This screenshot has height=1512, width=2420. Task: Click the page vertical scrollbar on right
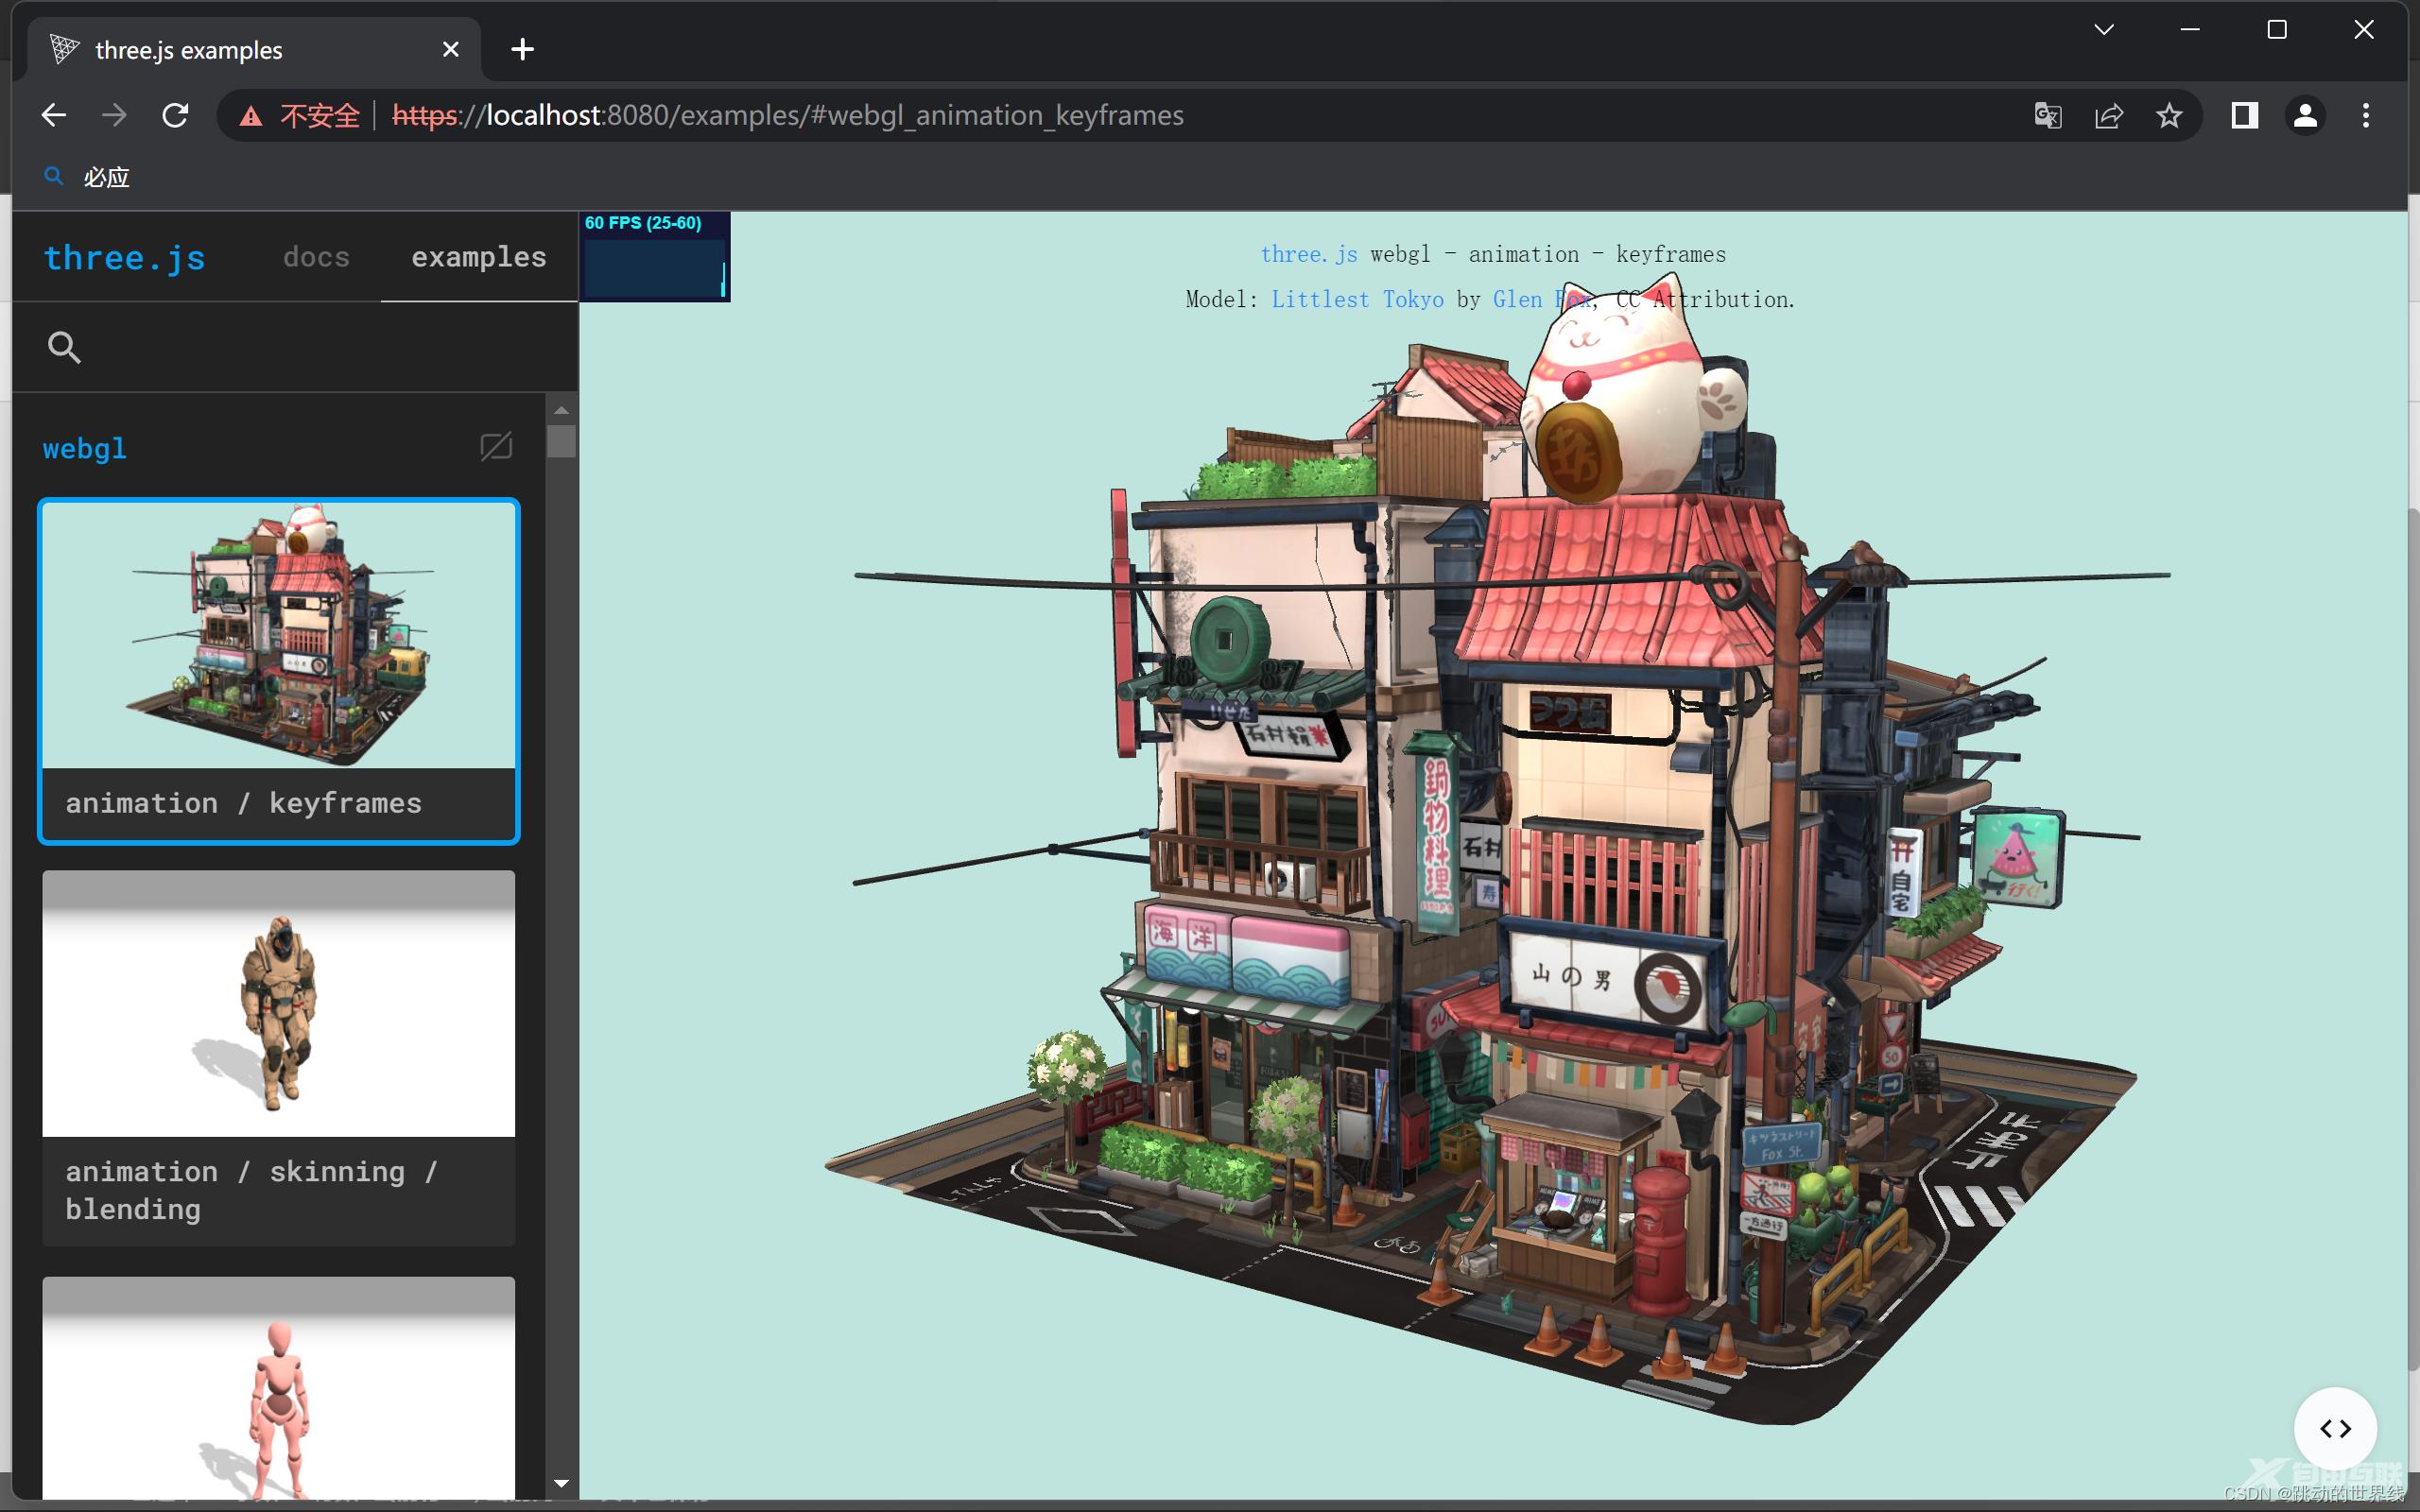[x=2413, y=940]
